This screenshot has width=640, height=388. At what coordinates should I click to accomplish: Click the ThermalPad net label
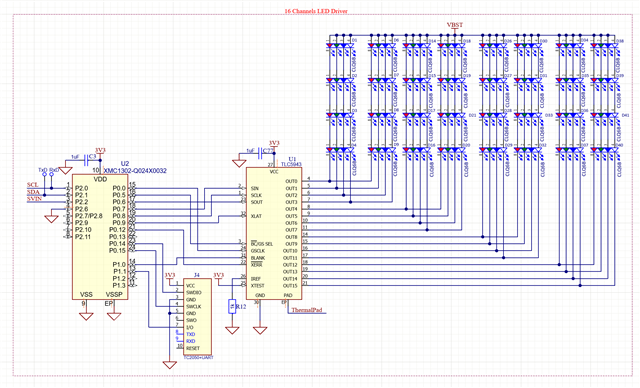pyautogui.click(x=307, y=310)
